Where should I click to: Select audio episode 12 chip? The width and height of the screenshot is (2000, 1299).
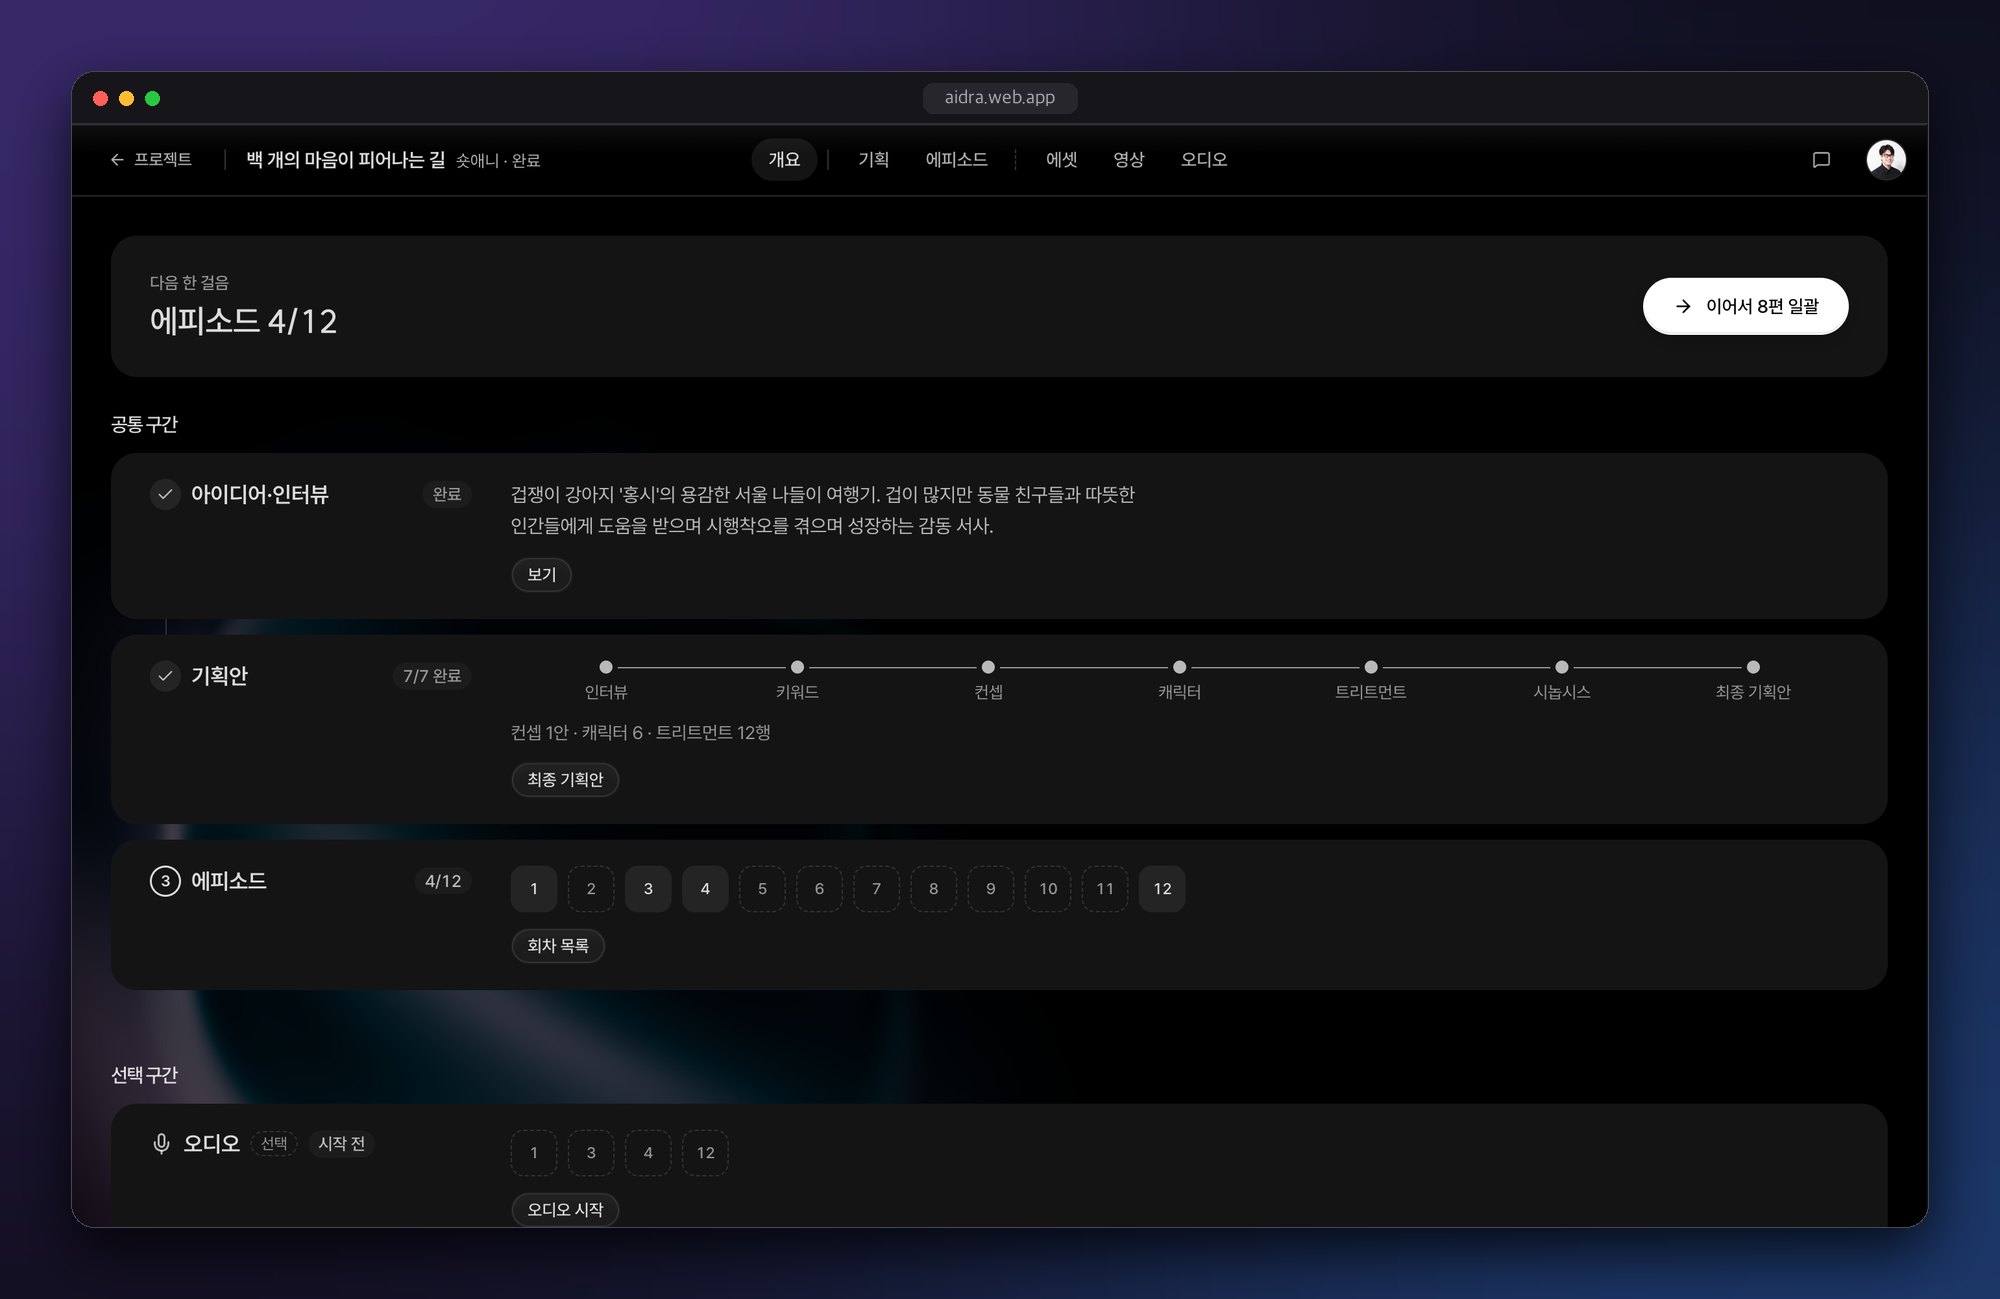[x=705, y=1153]
